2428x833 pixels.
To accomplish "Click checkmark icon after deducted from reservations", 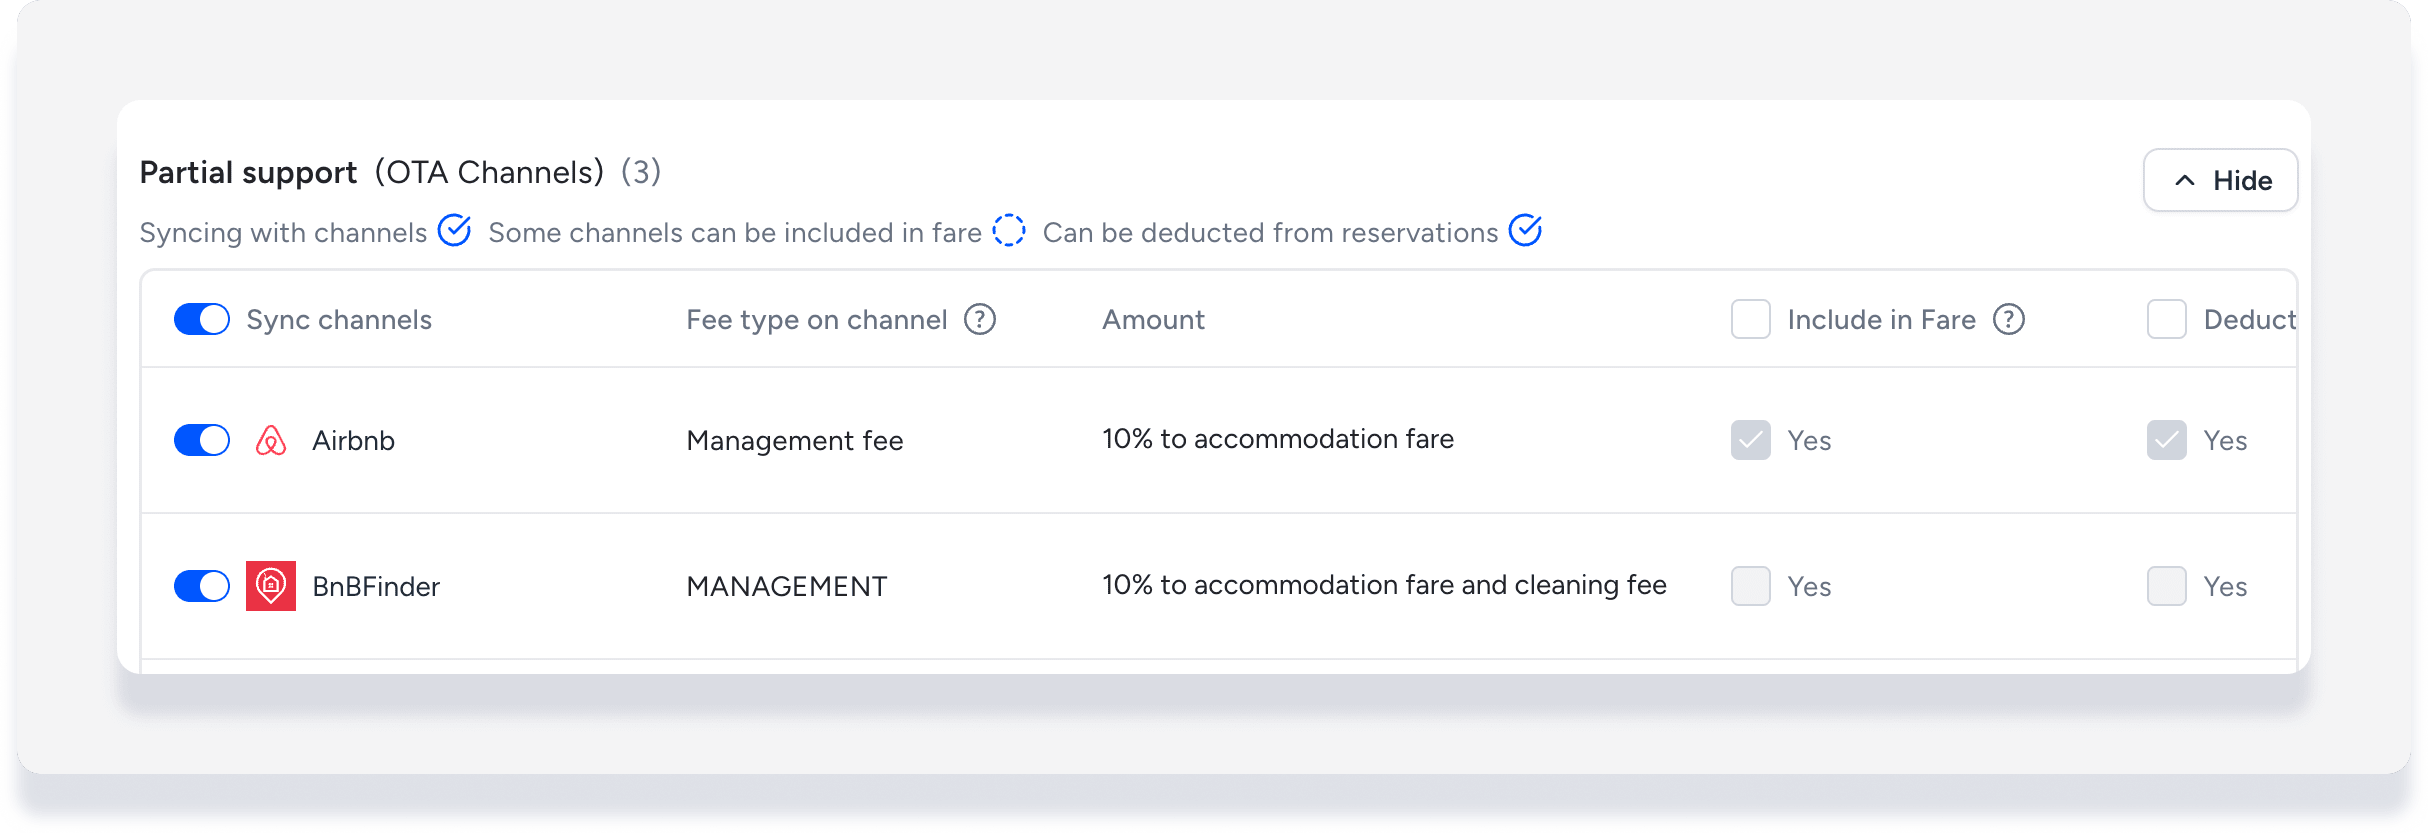I will [1525, 231].
